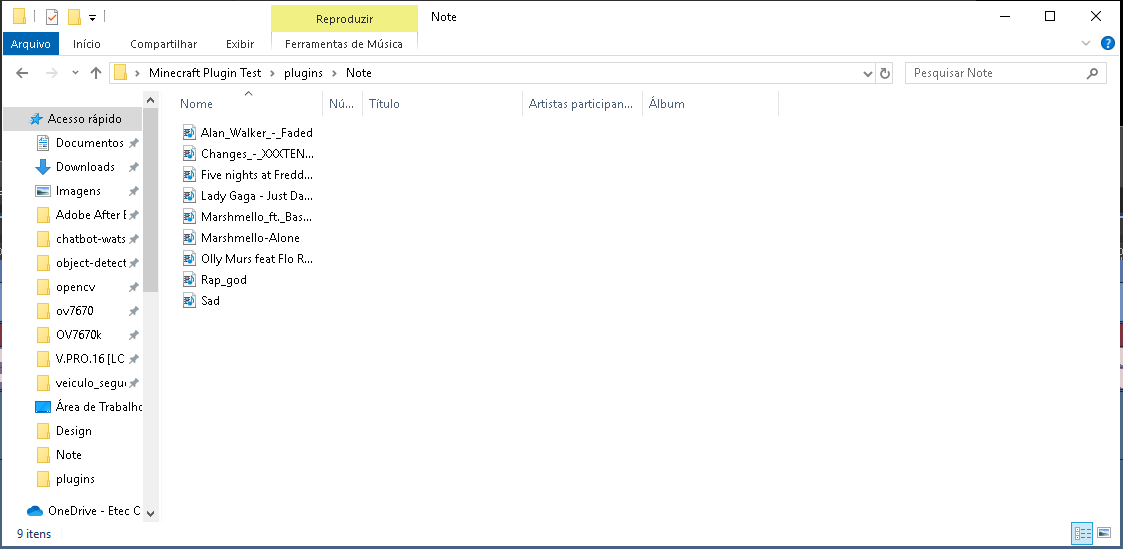Select the Rap_god file icon
The image size is (1123, 549).
point(189,279)
